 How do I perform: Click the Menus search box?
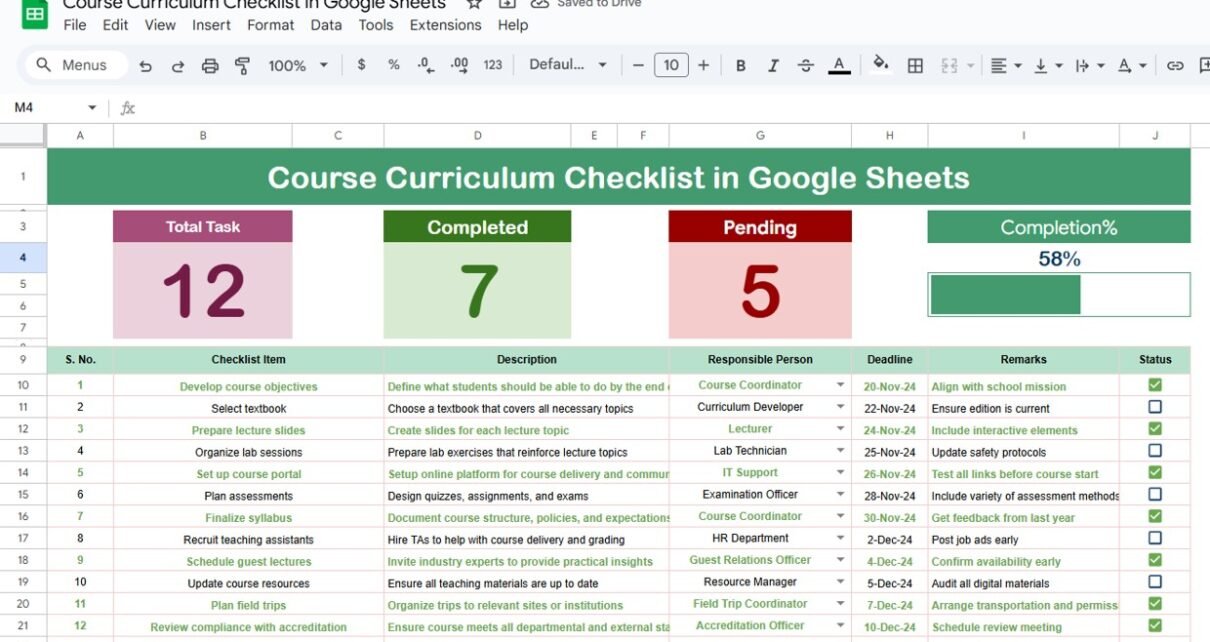pos(77,65)
